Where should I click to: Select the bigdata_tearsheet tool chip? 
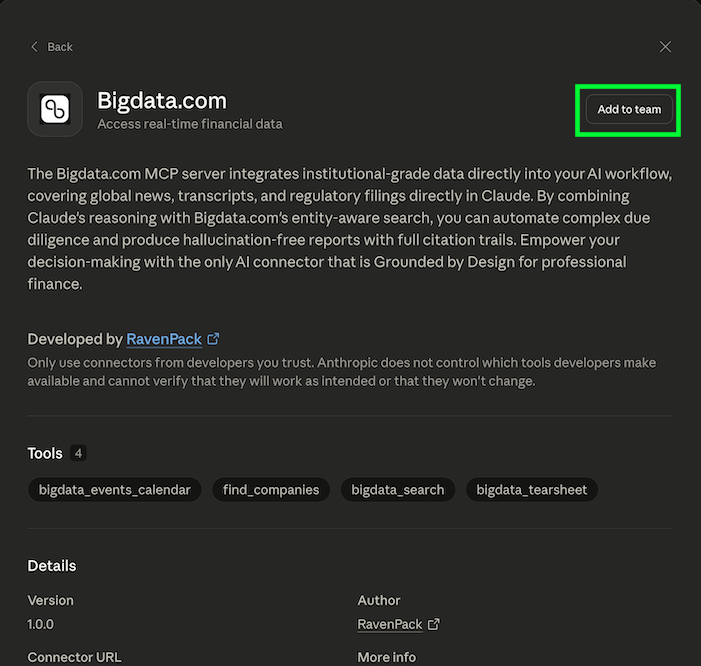click(532, 490)
